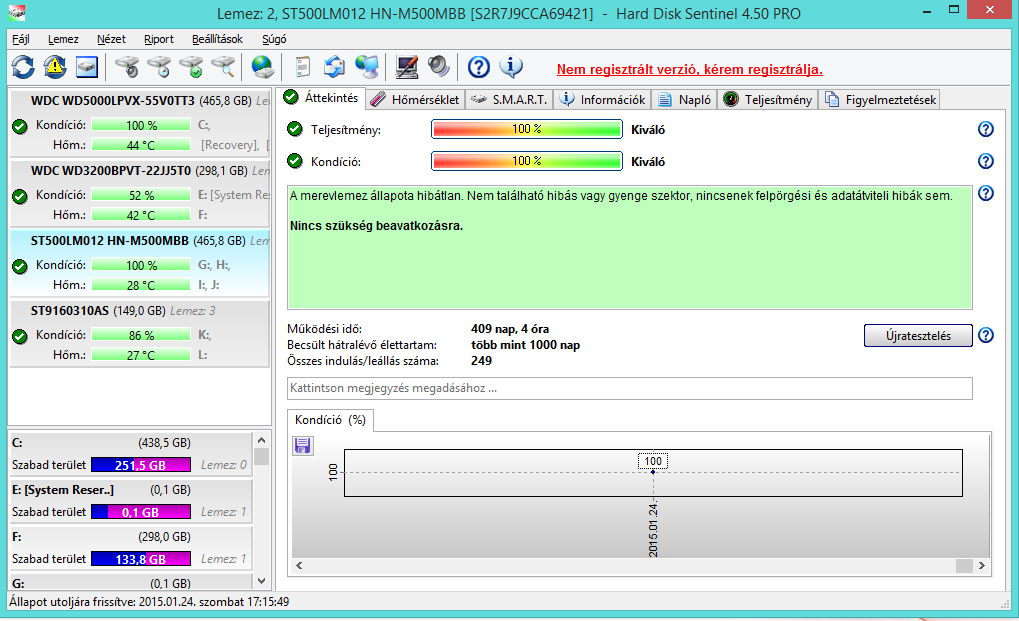Click the blue question mark help toolbar icon

pyautogui.click(x=479, y=67)
